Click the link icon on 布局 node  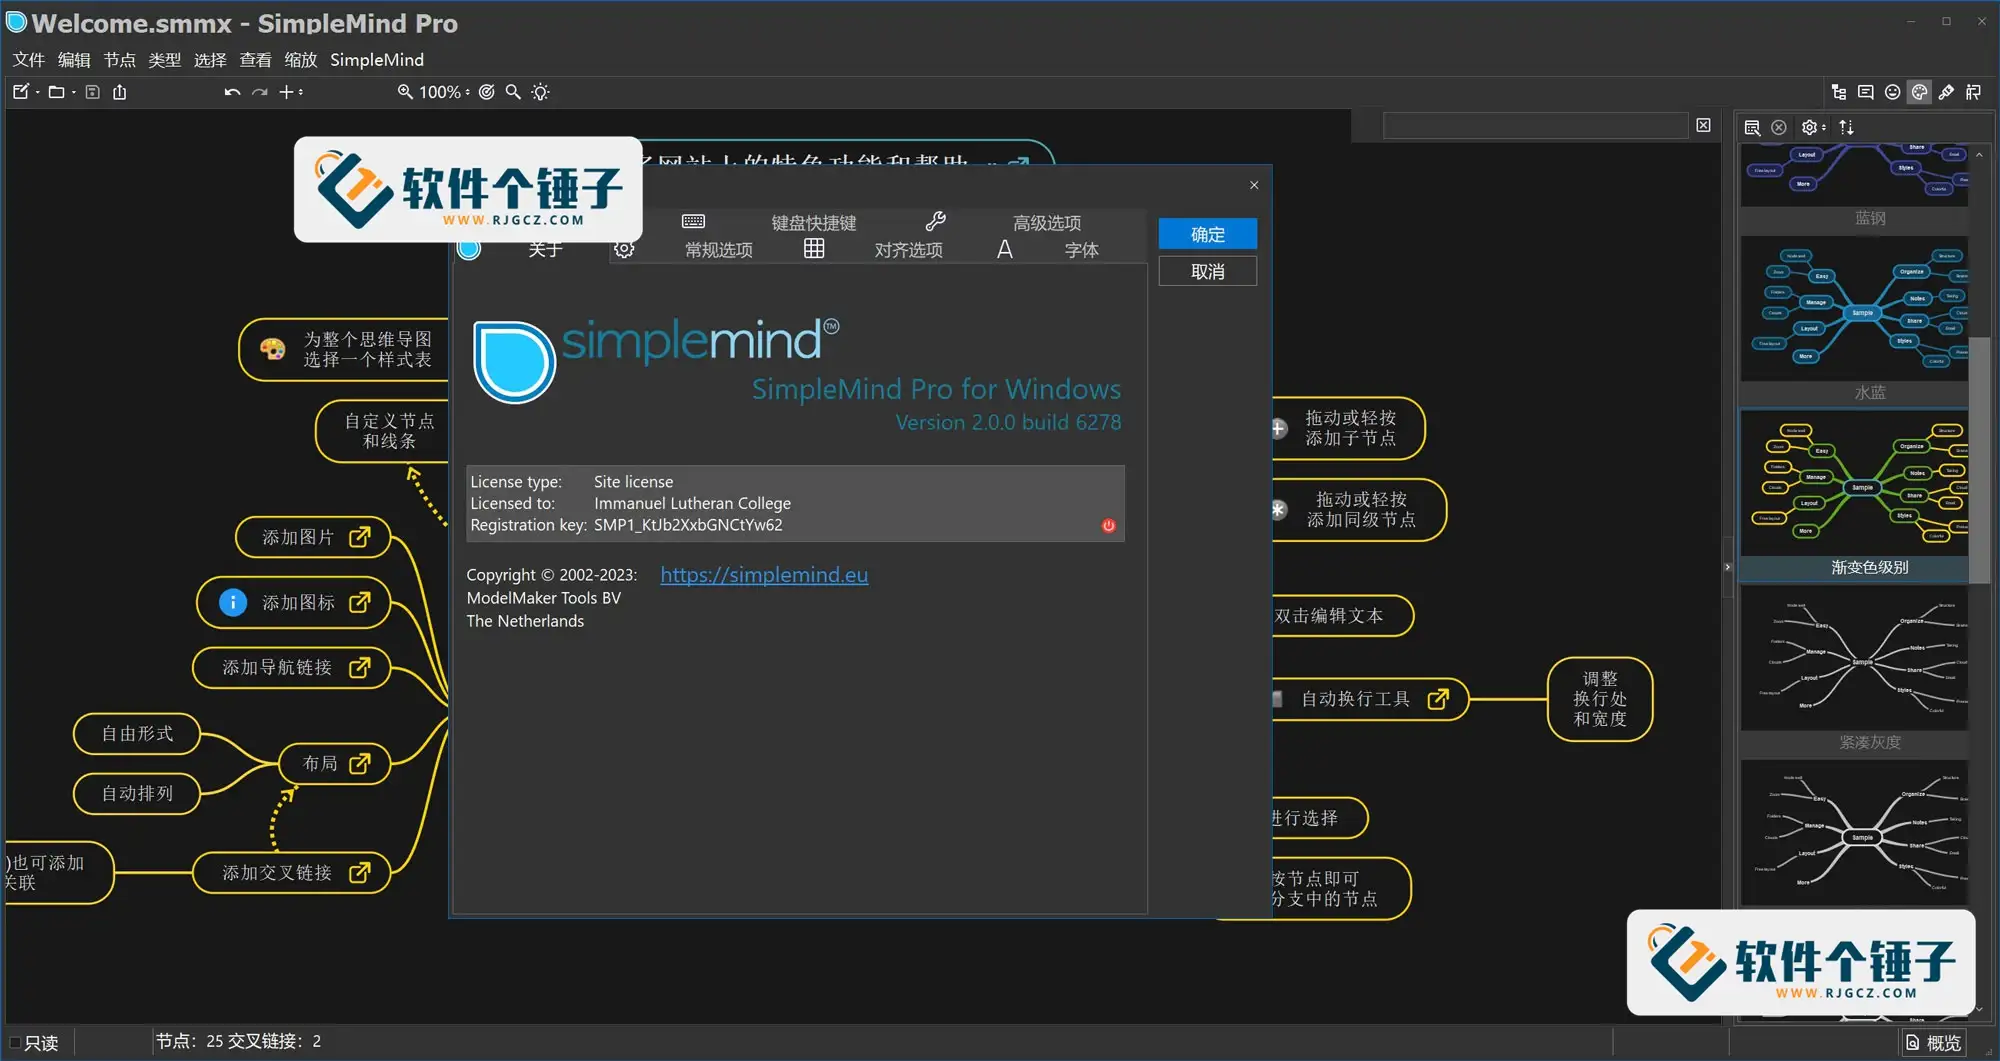pyautogui.click(x=359, y=763)
